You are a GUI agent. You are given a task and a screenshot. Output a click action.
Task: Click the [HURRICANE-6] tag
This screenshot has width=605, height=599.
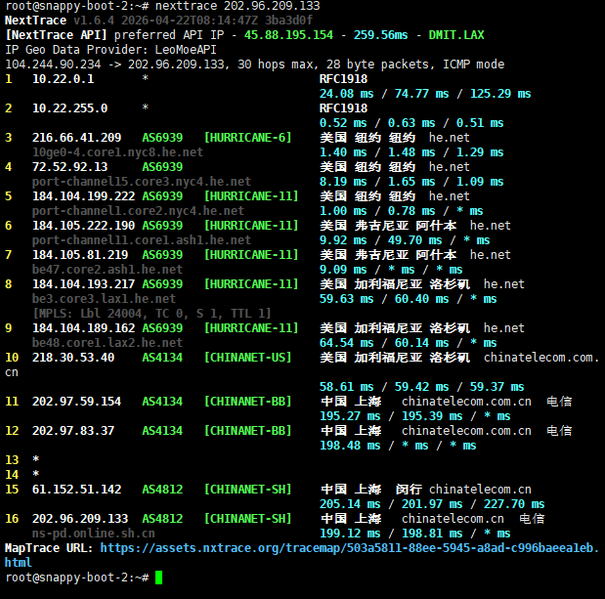click(x=248, y=138)
